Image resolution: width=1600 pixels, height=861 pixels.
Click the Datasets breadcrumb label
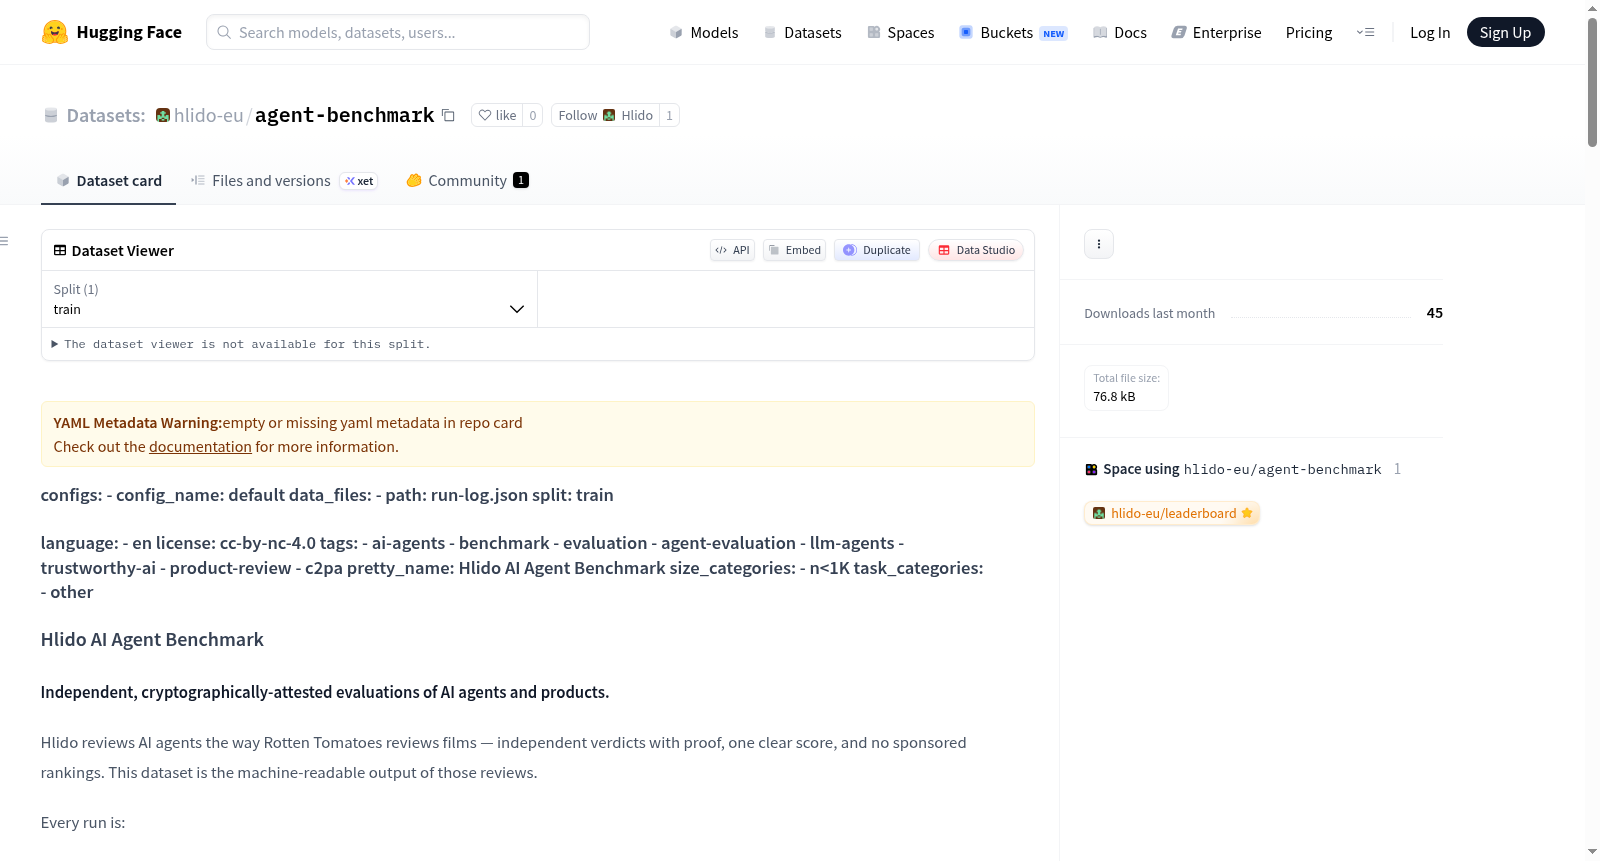pyautogui.click(x=106, y=116)
